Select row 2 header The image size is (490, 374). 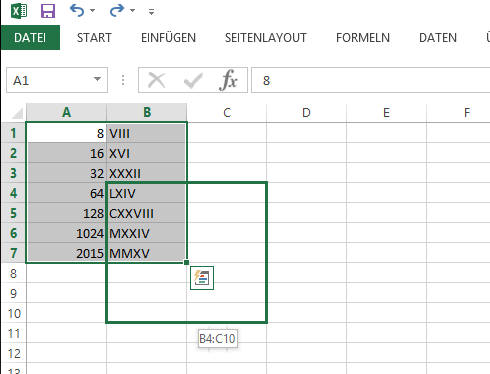coord(14,153)
